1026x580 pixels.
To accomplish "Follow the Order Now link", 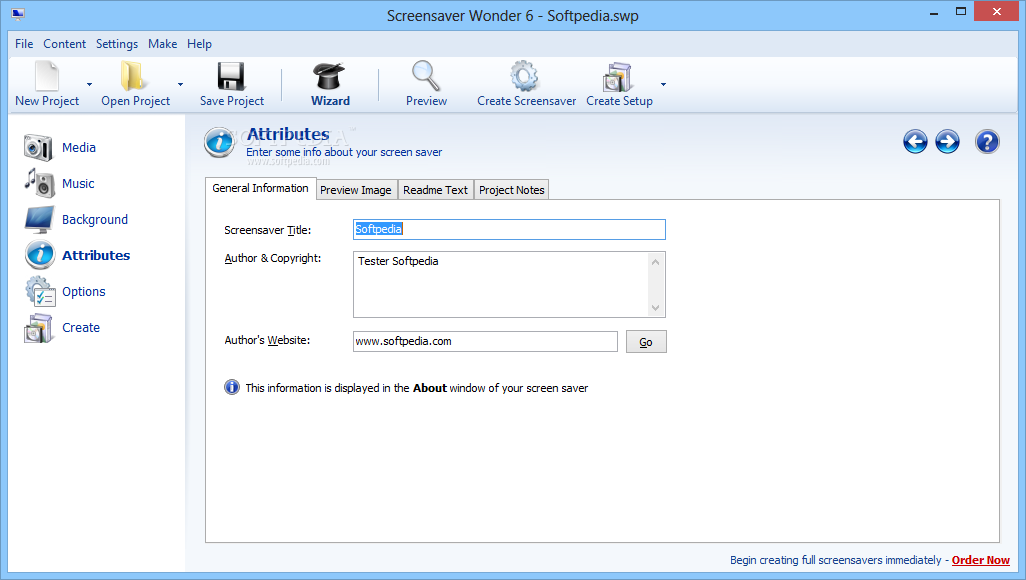I will click(x=980, y=560).
